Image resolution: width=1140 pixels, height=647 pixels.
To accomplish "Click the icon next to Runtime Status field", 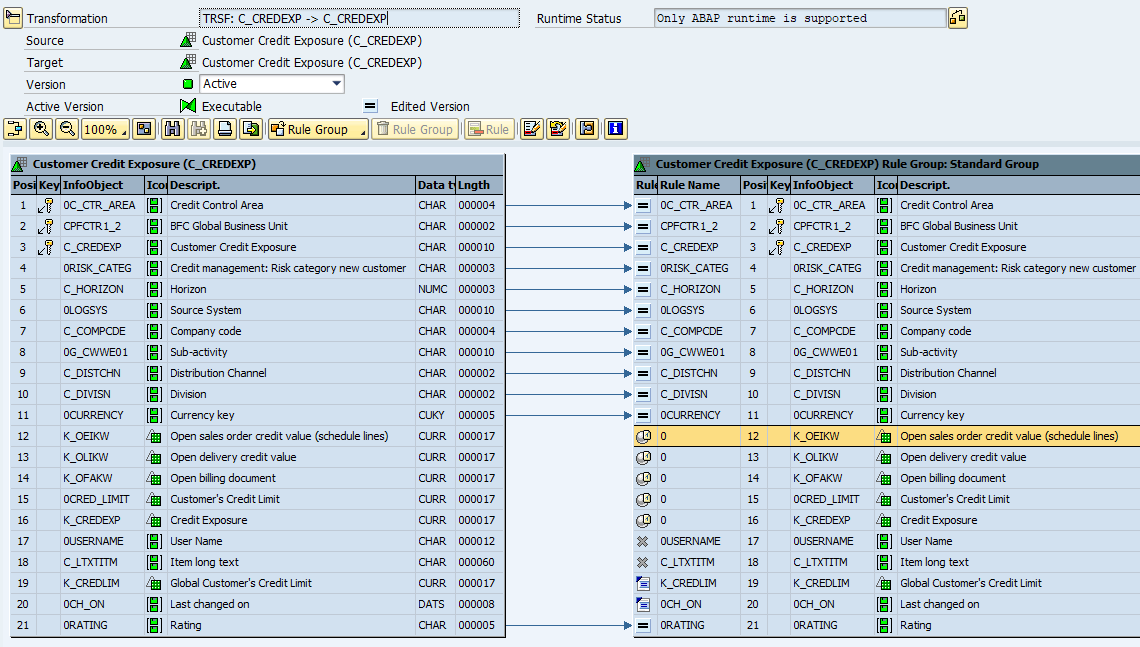I will 957,18.
